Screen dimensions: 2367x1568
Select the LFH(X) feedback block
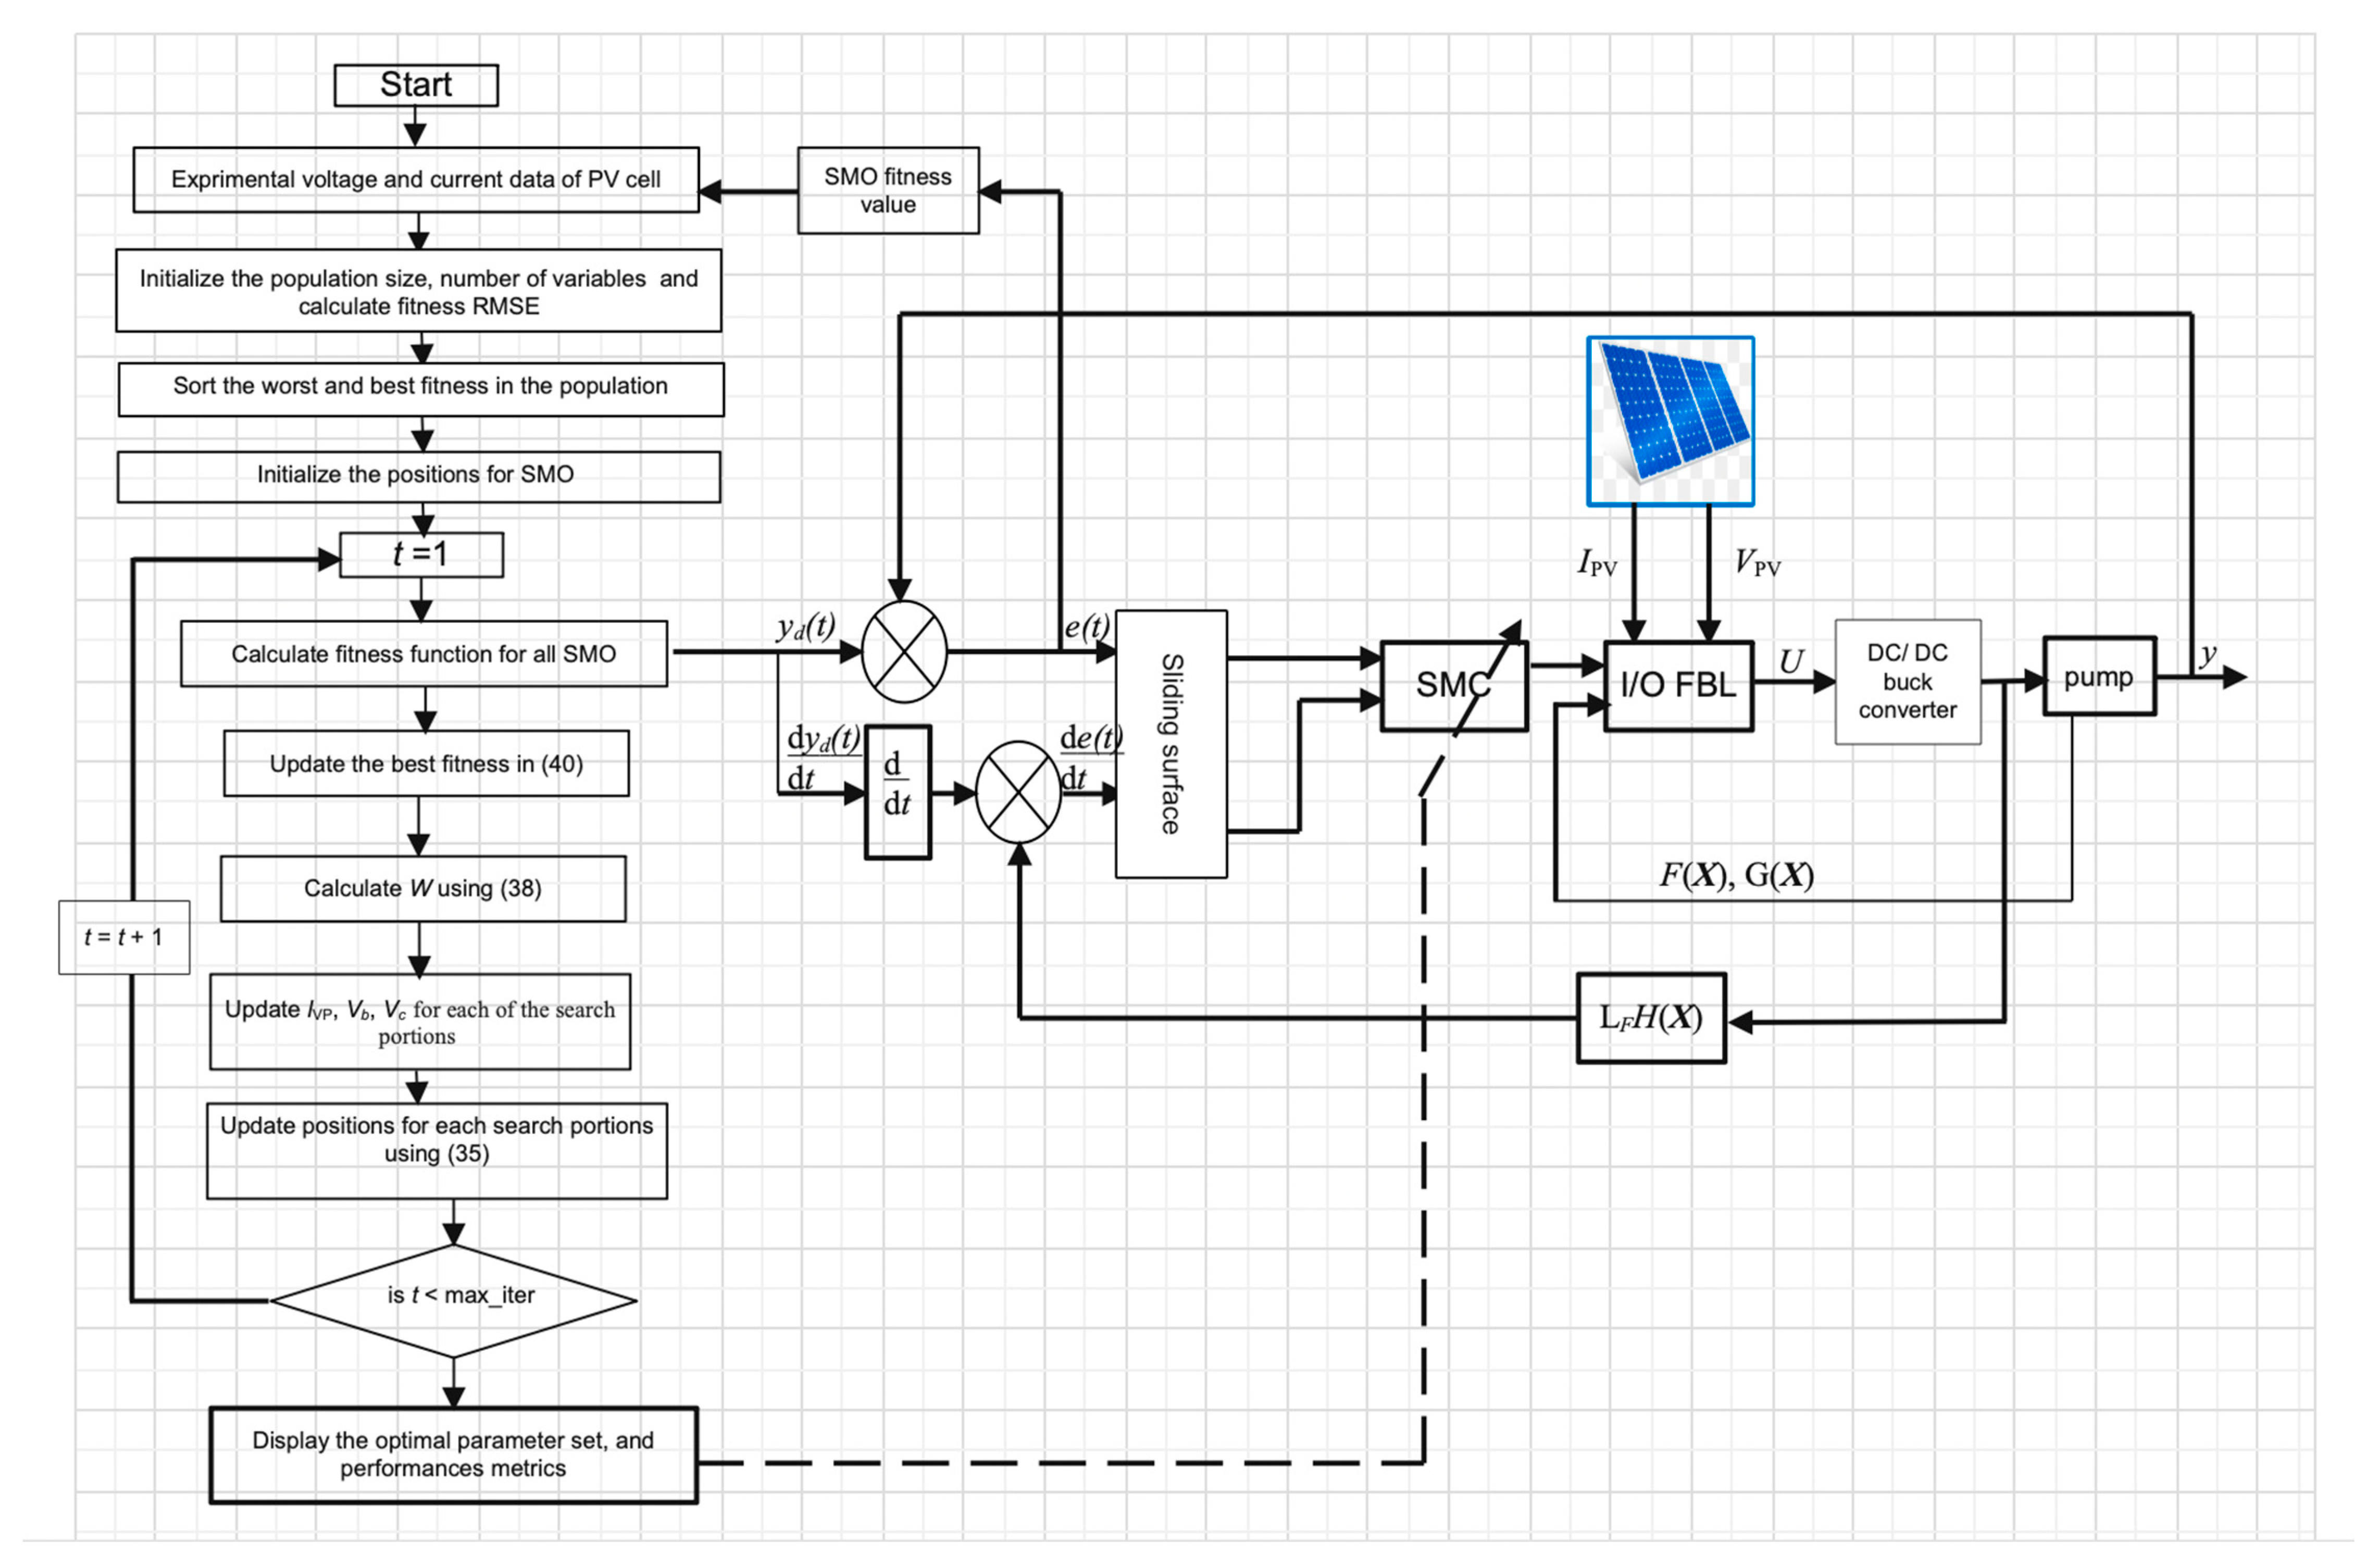point(1650,1018)
